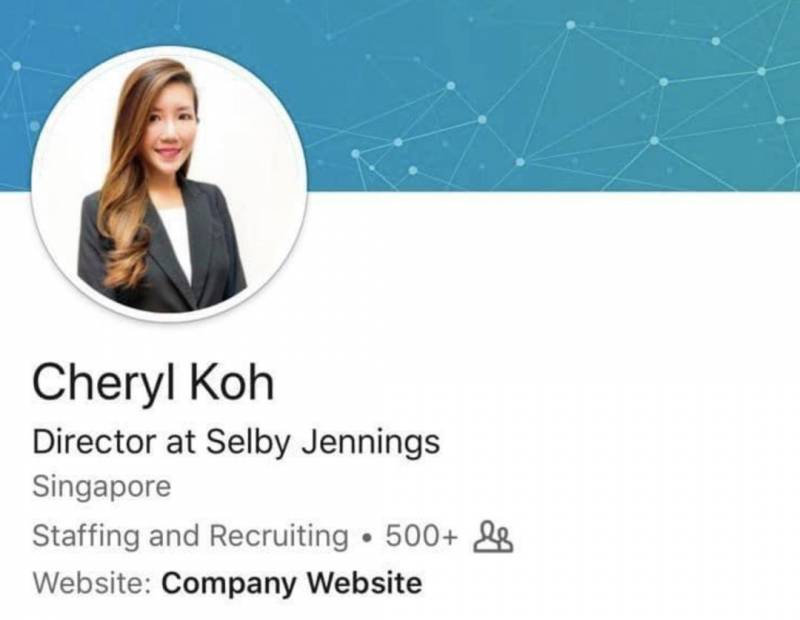Click the first name Cheryl
This screenshot has height=620, width=800.
pyautogui.click(x=104, y=384)
